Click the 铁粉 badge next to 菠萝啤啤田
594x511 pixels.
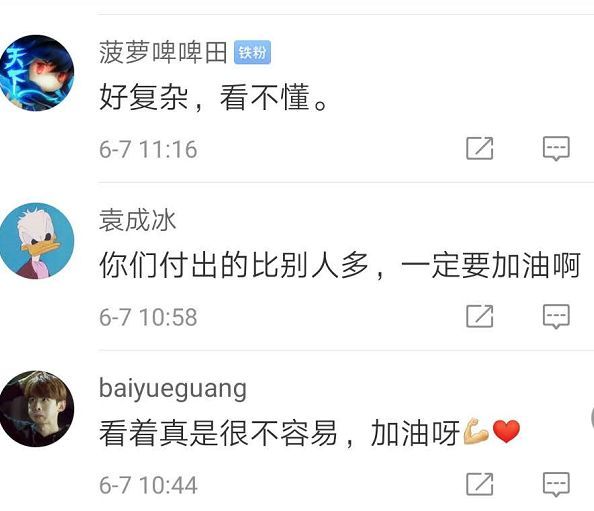(252, 52)
